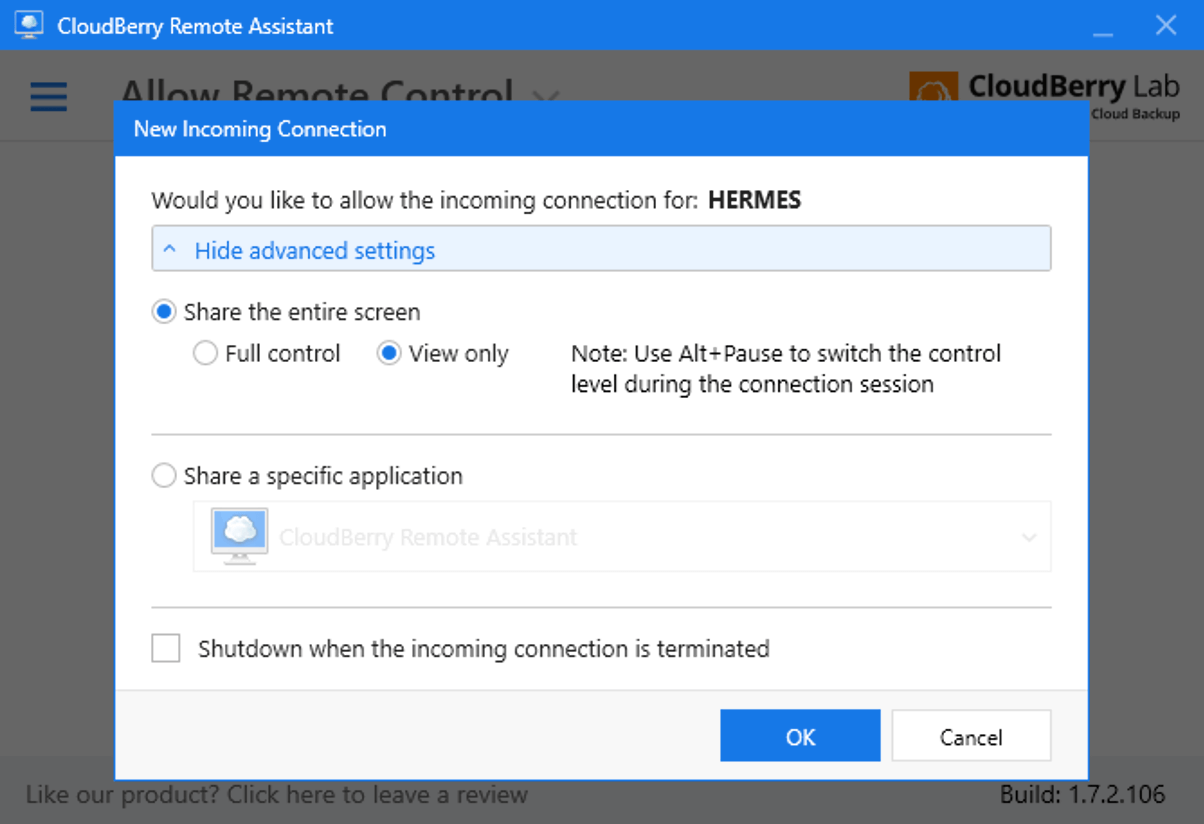Collapse the Hide advanced settings section
The width and height of the screenshot is (1204, 824).
point(314,250)
